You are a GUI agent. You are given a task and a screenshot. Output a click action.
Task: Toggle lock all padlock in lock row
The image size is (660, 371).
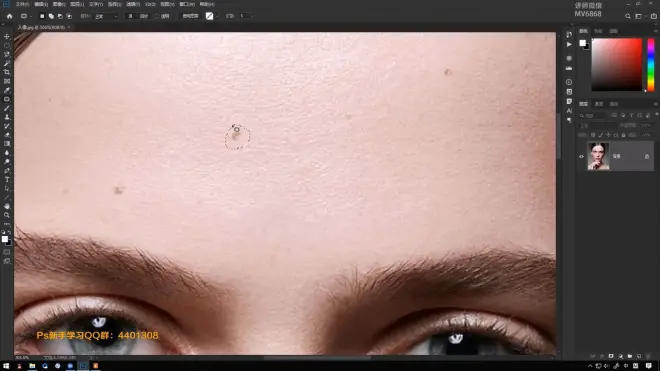click(623, 135)
